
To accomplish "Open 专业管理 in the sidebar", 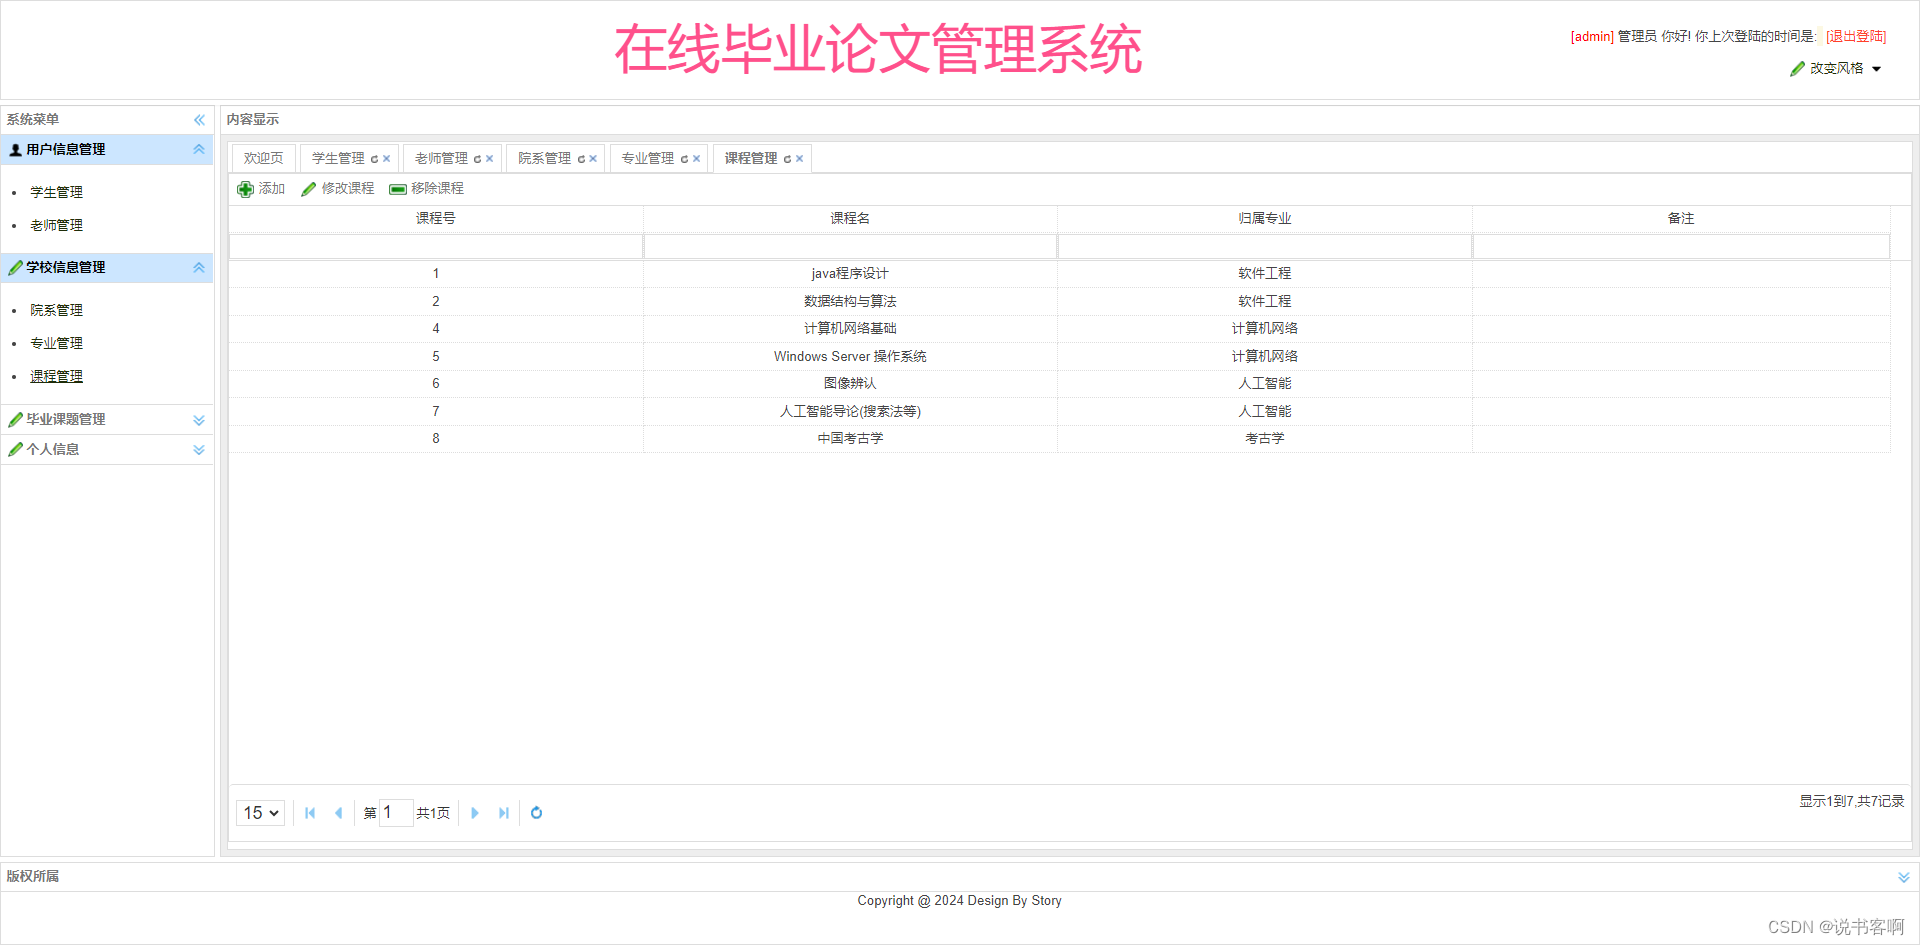I will (57, 344).
